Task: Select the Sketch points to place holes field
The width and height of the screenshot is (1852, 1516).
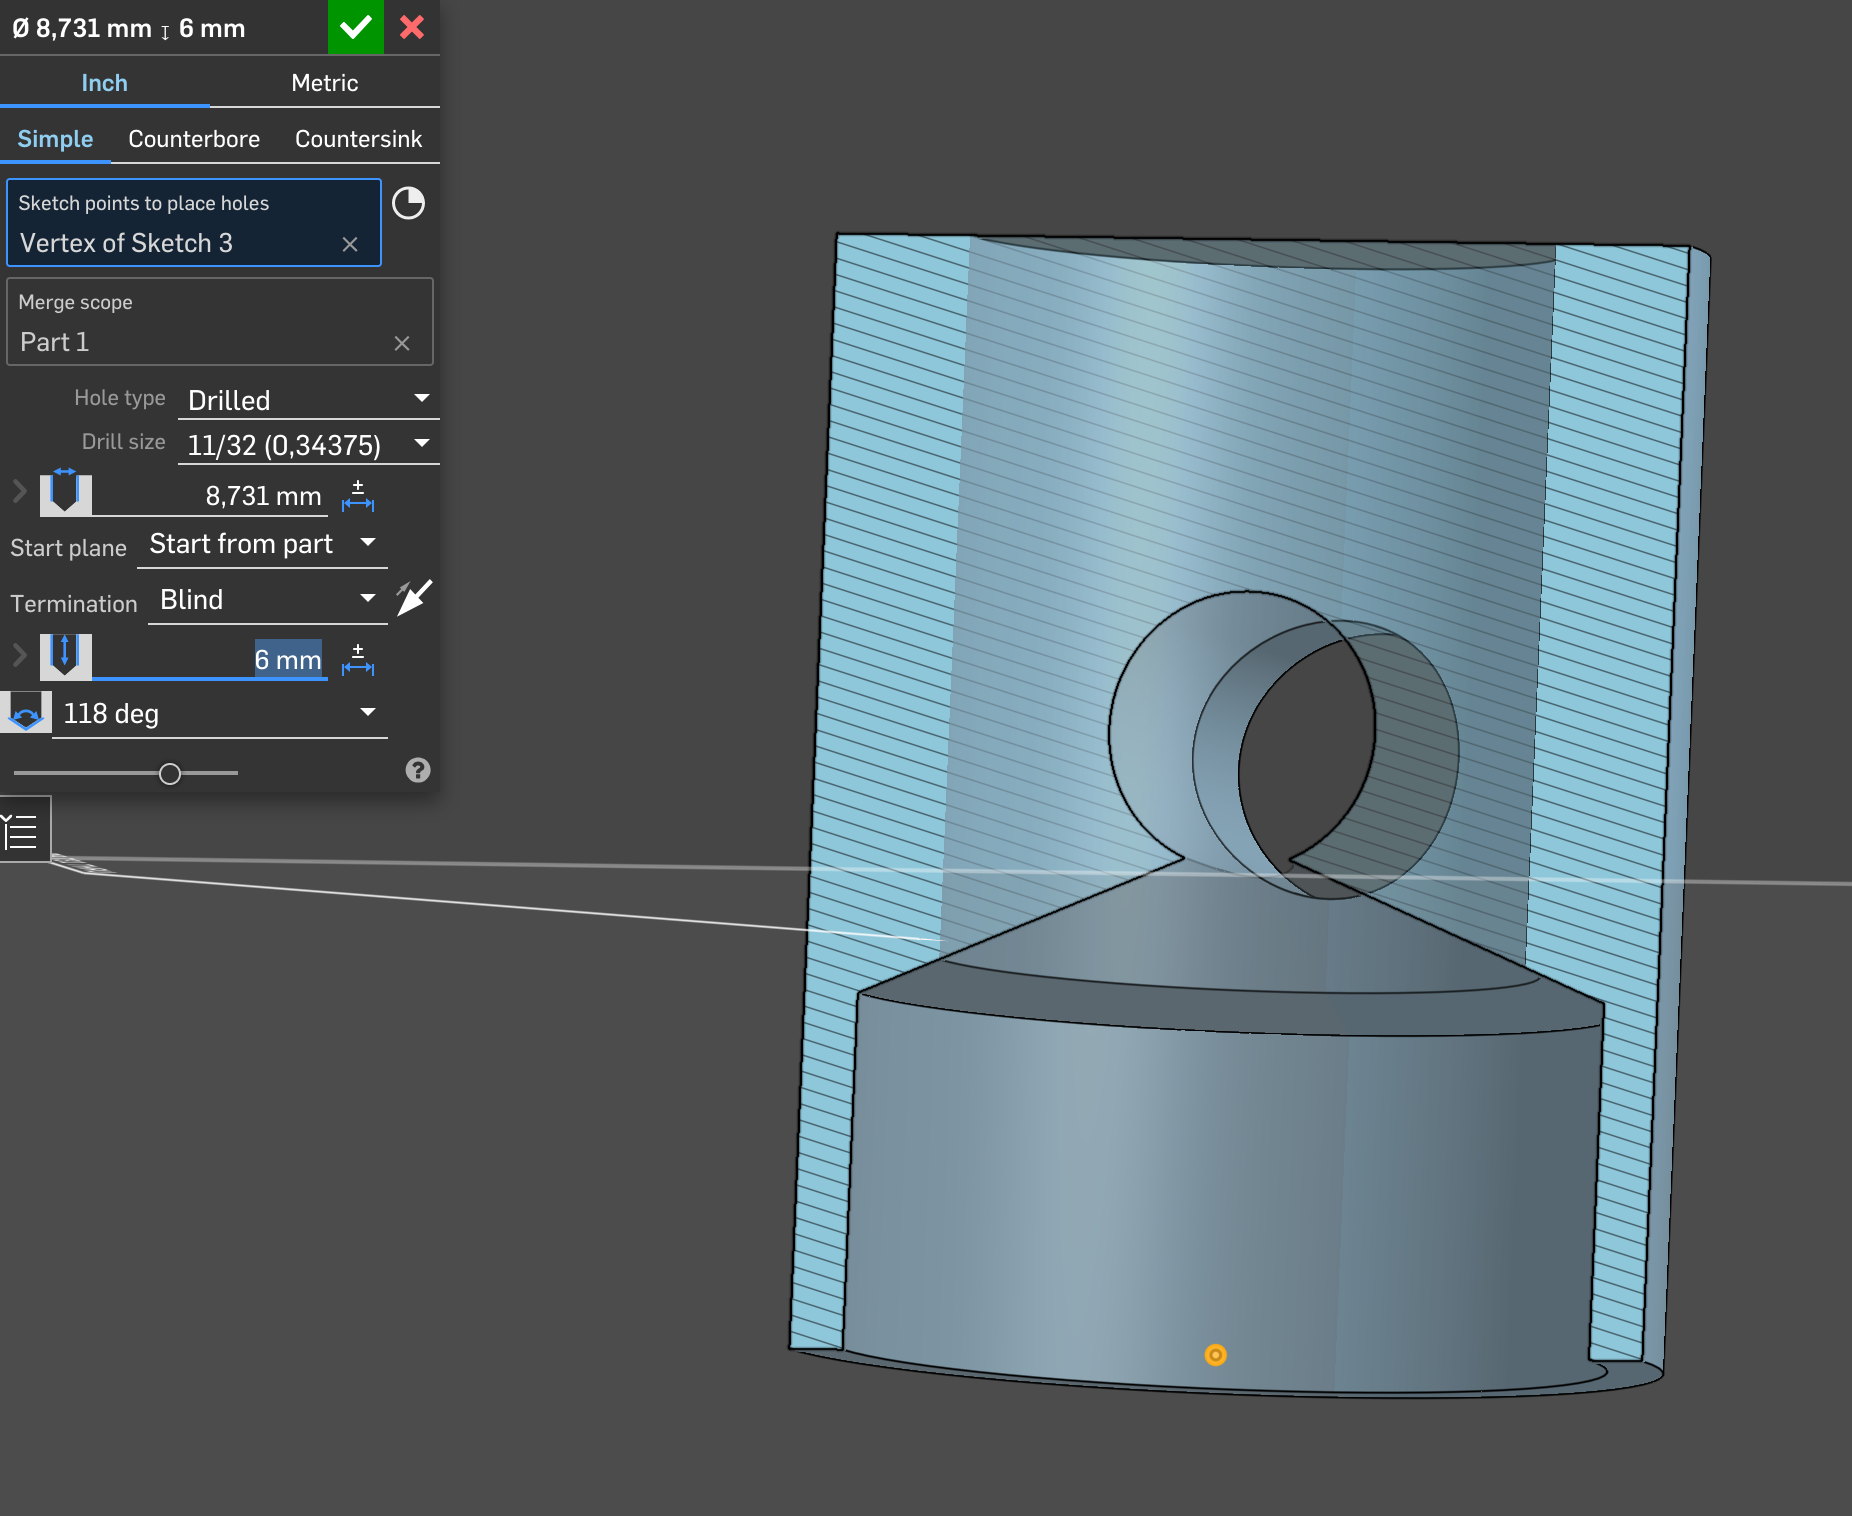Action: 194,223
